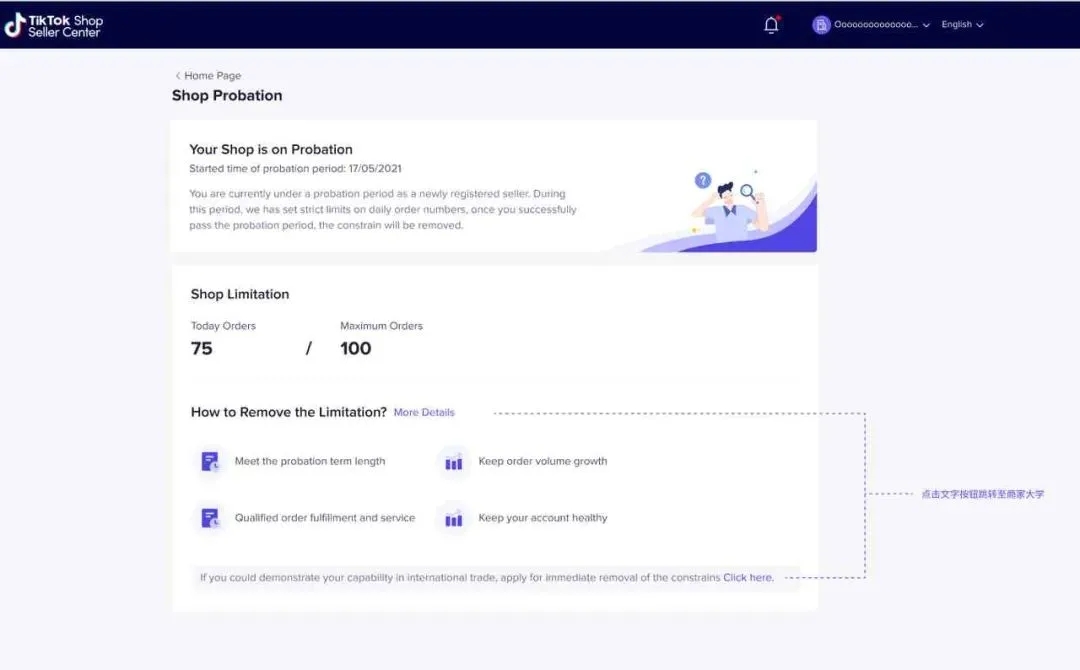1080x670 pixels.
Task: Go back to Home Page
Action: [x=212, y=76]
